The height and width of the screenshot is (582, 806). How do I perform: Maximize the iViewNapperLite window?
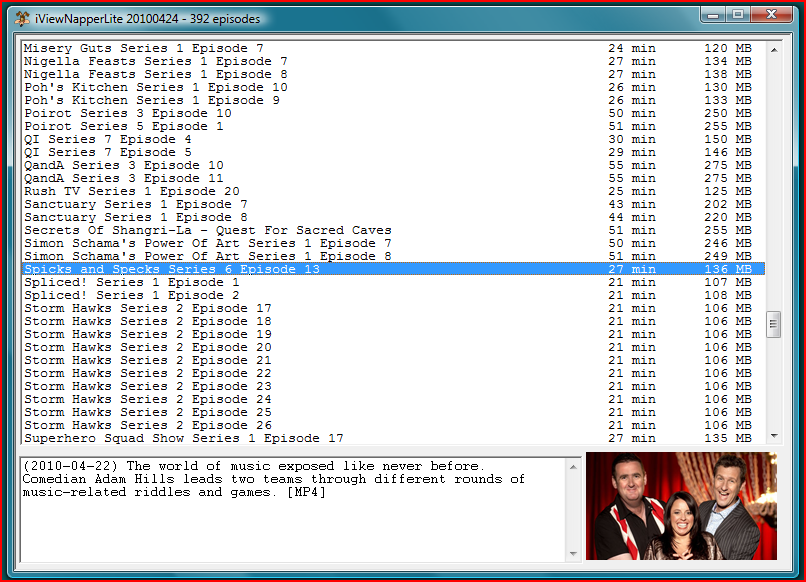tap(738, 15)
